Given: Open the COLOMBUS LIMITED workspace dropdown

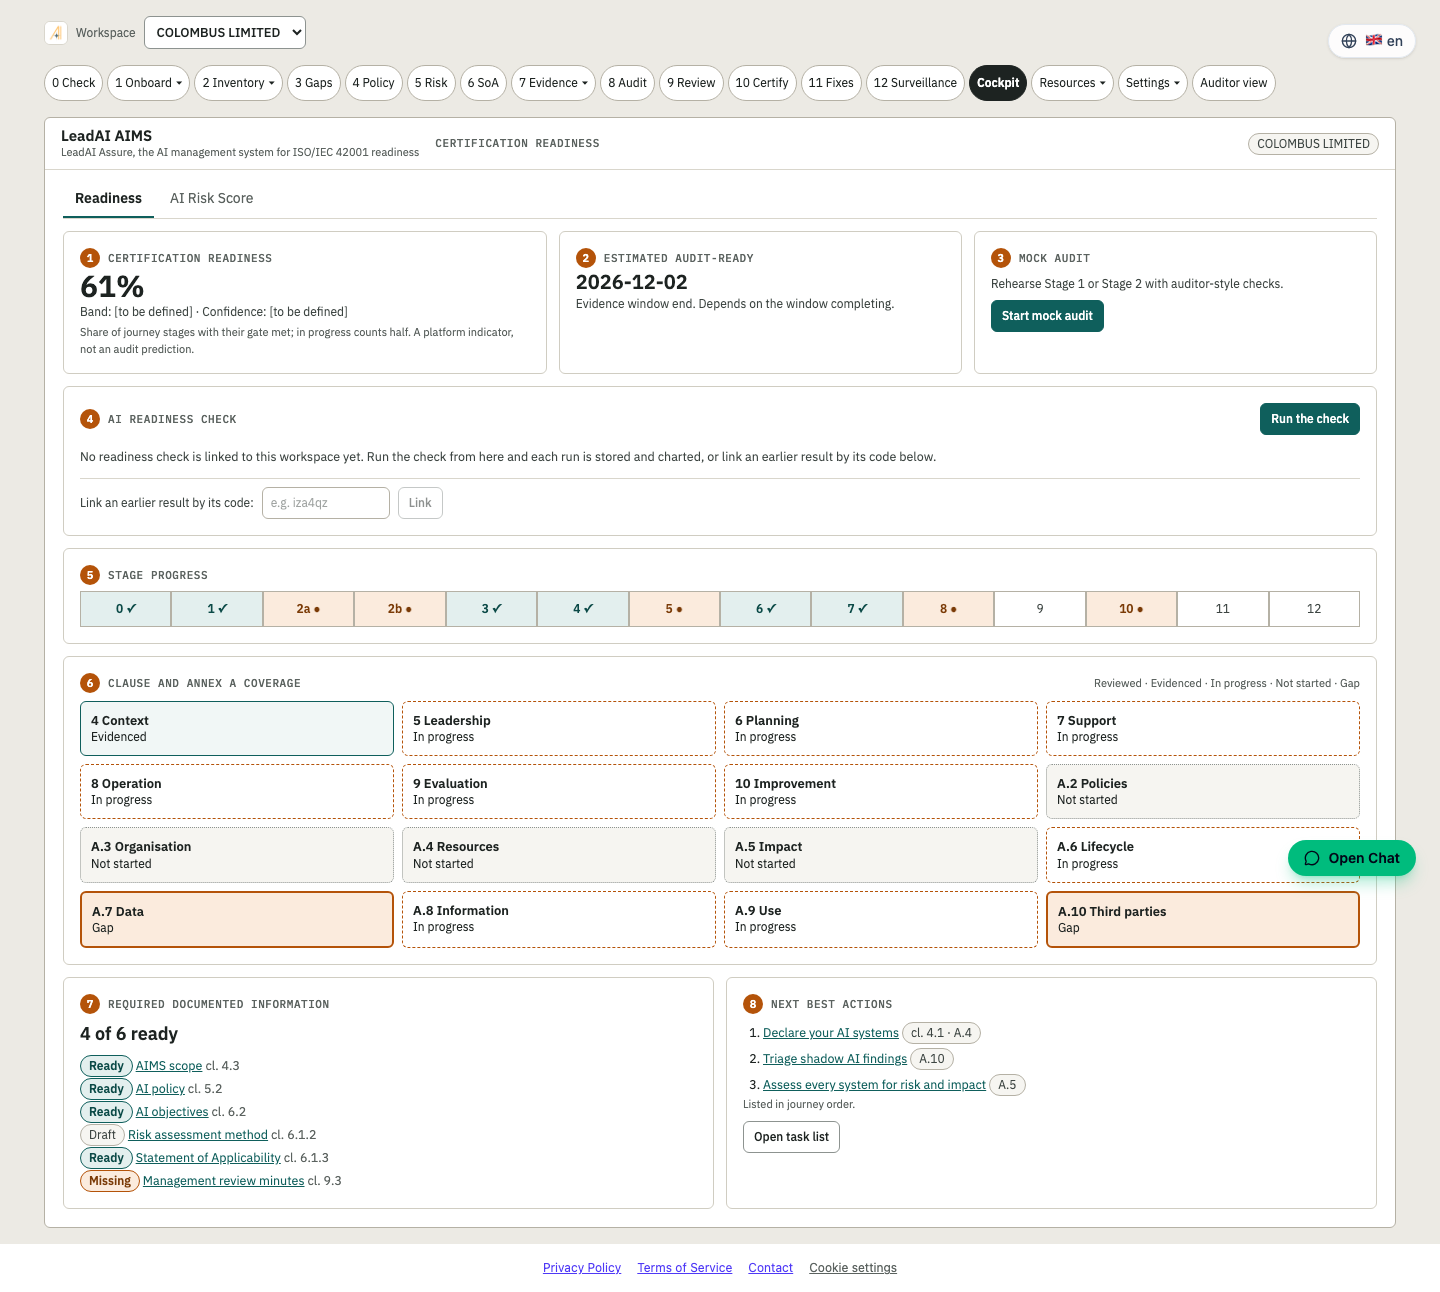Looking at the screenshot, I should 225,33.
